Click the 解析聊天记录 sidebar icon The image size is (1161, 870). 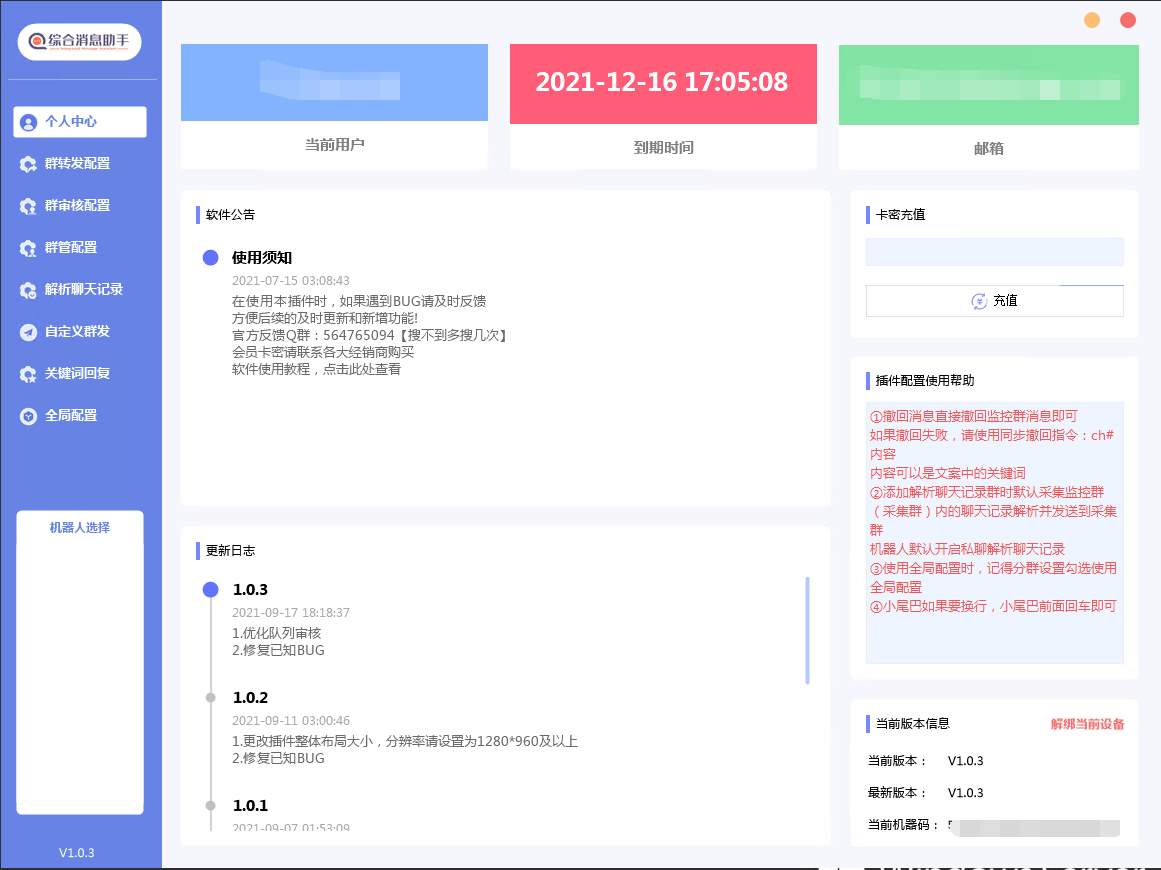pyautogui.click(x=28, y=290)
